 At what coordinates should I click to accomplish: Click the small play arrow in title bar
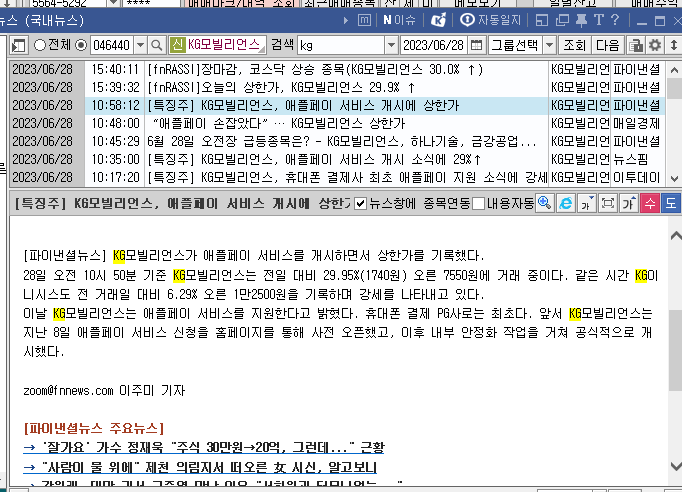346,20
